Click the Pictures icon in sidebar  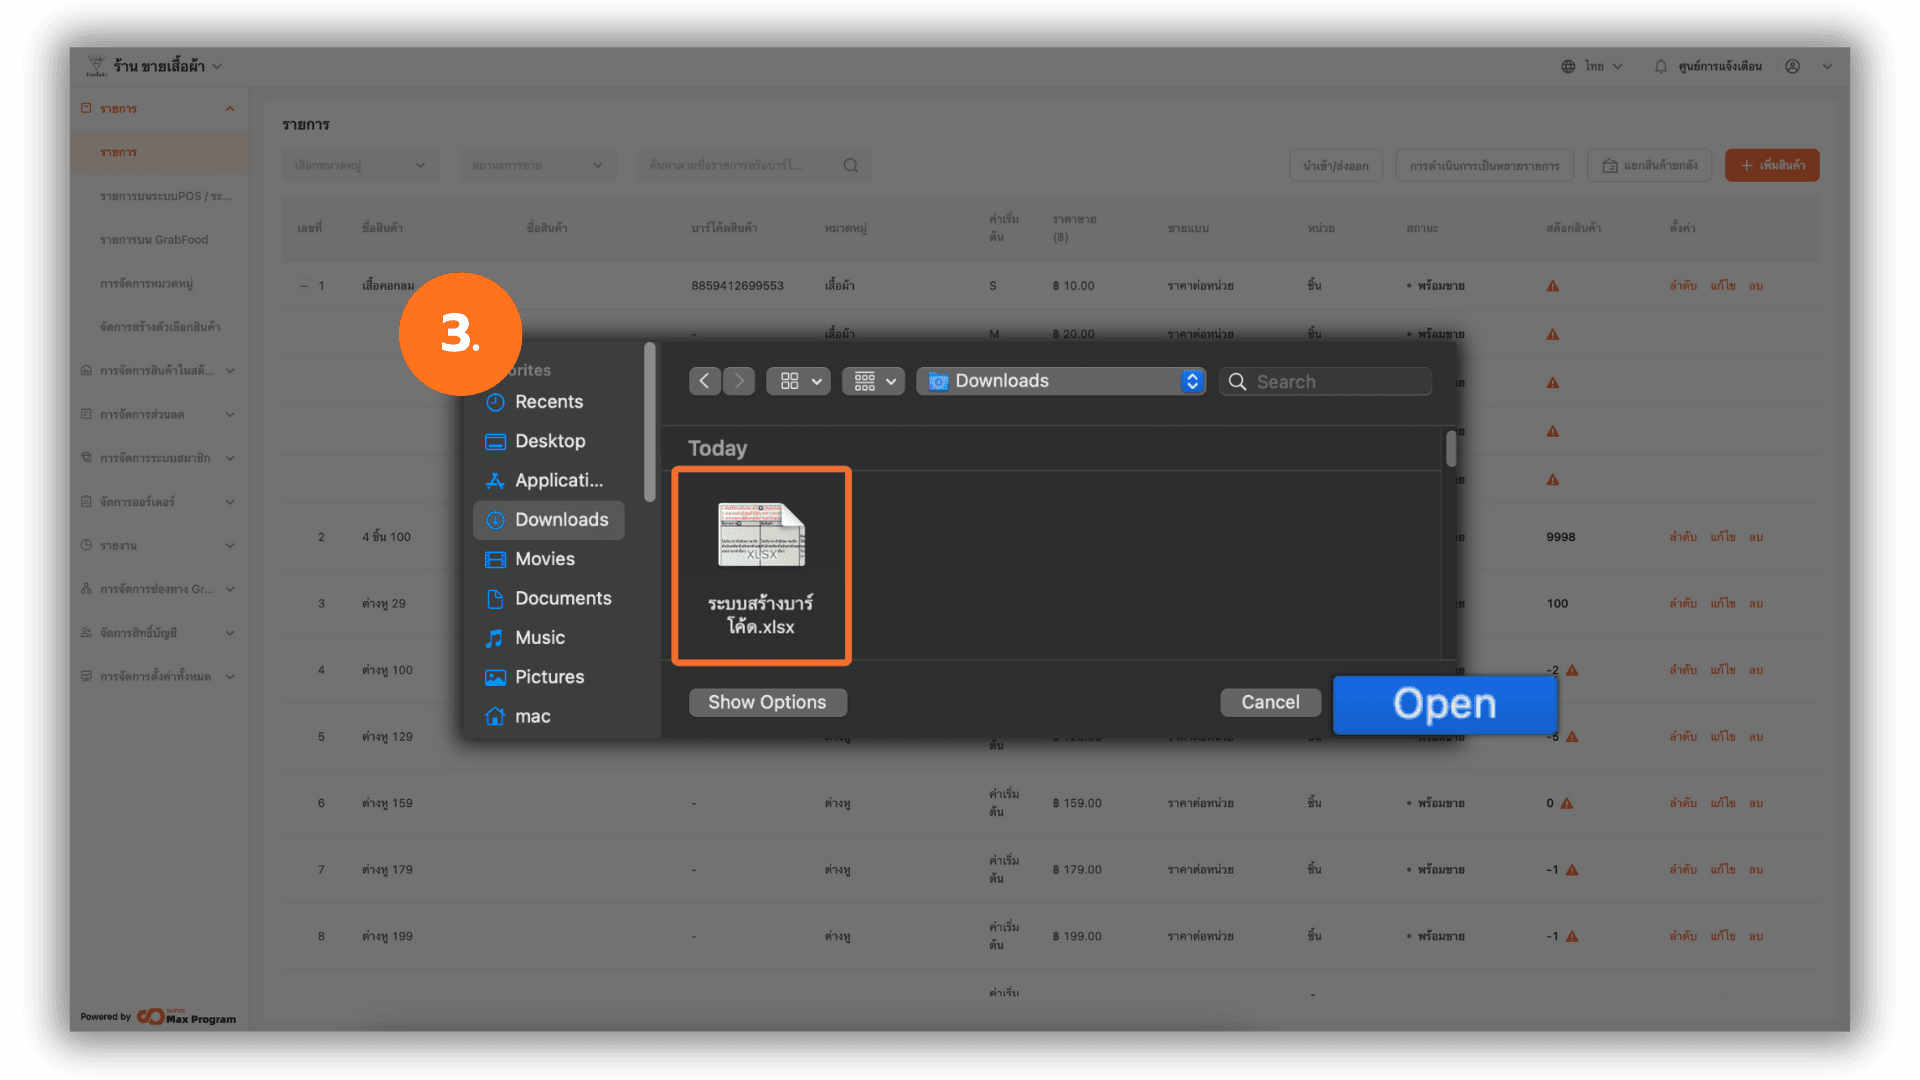point(495,677)
